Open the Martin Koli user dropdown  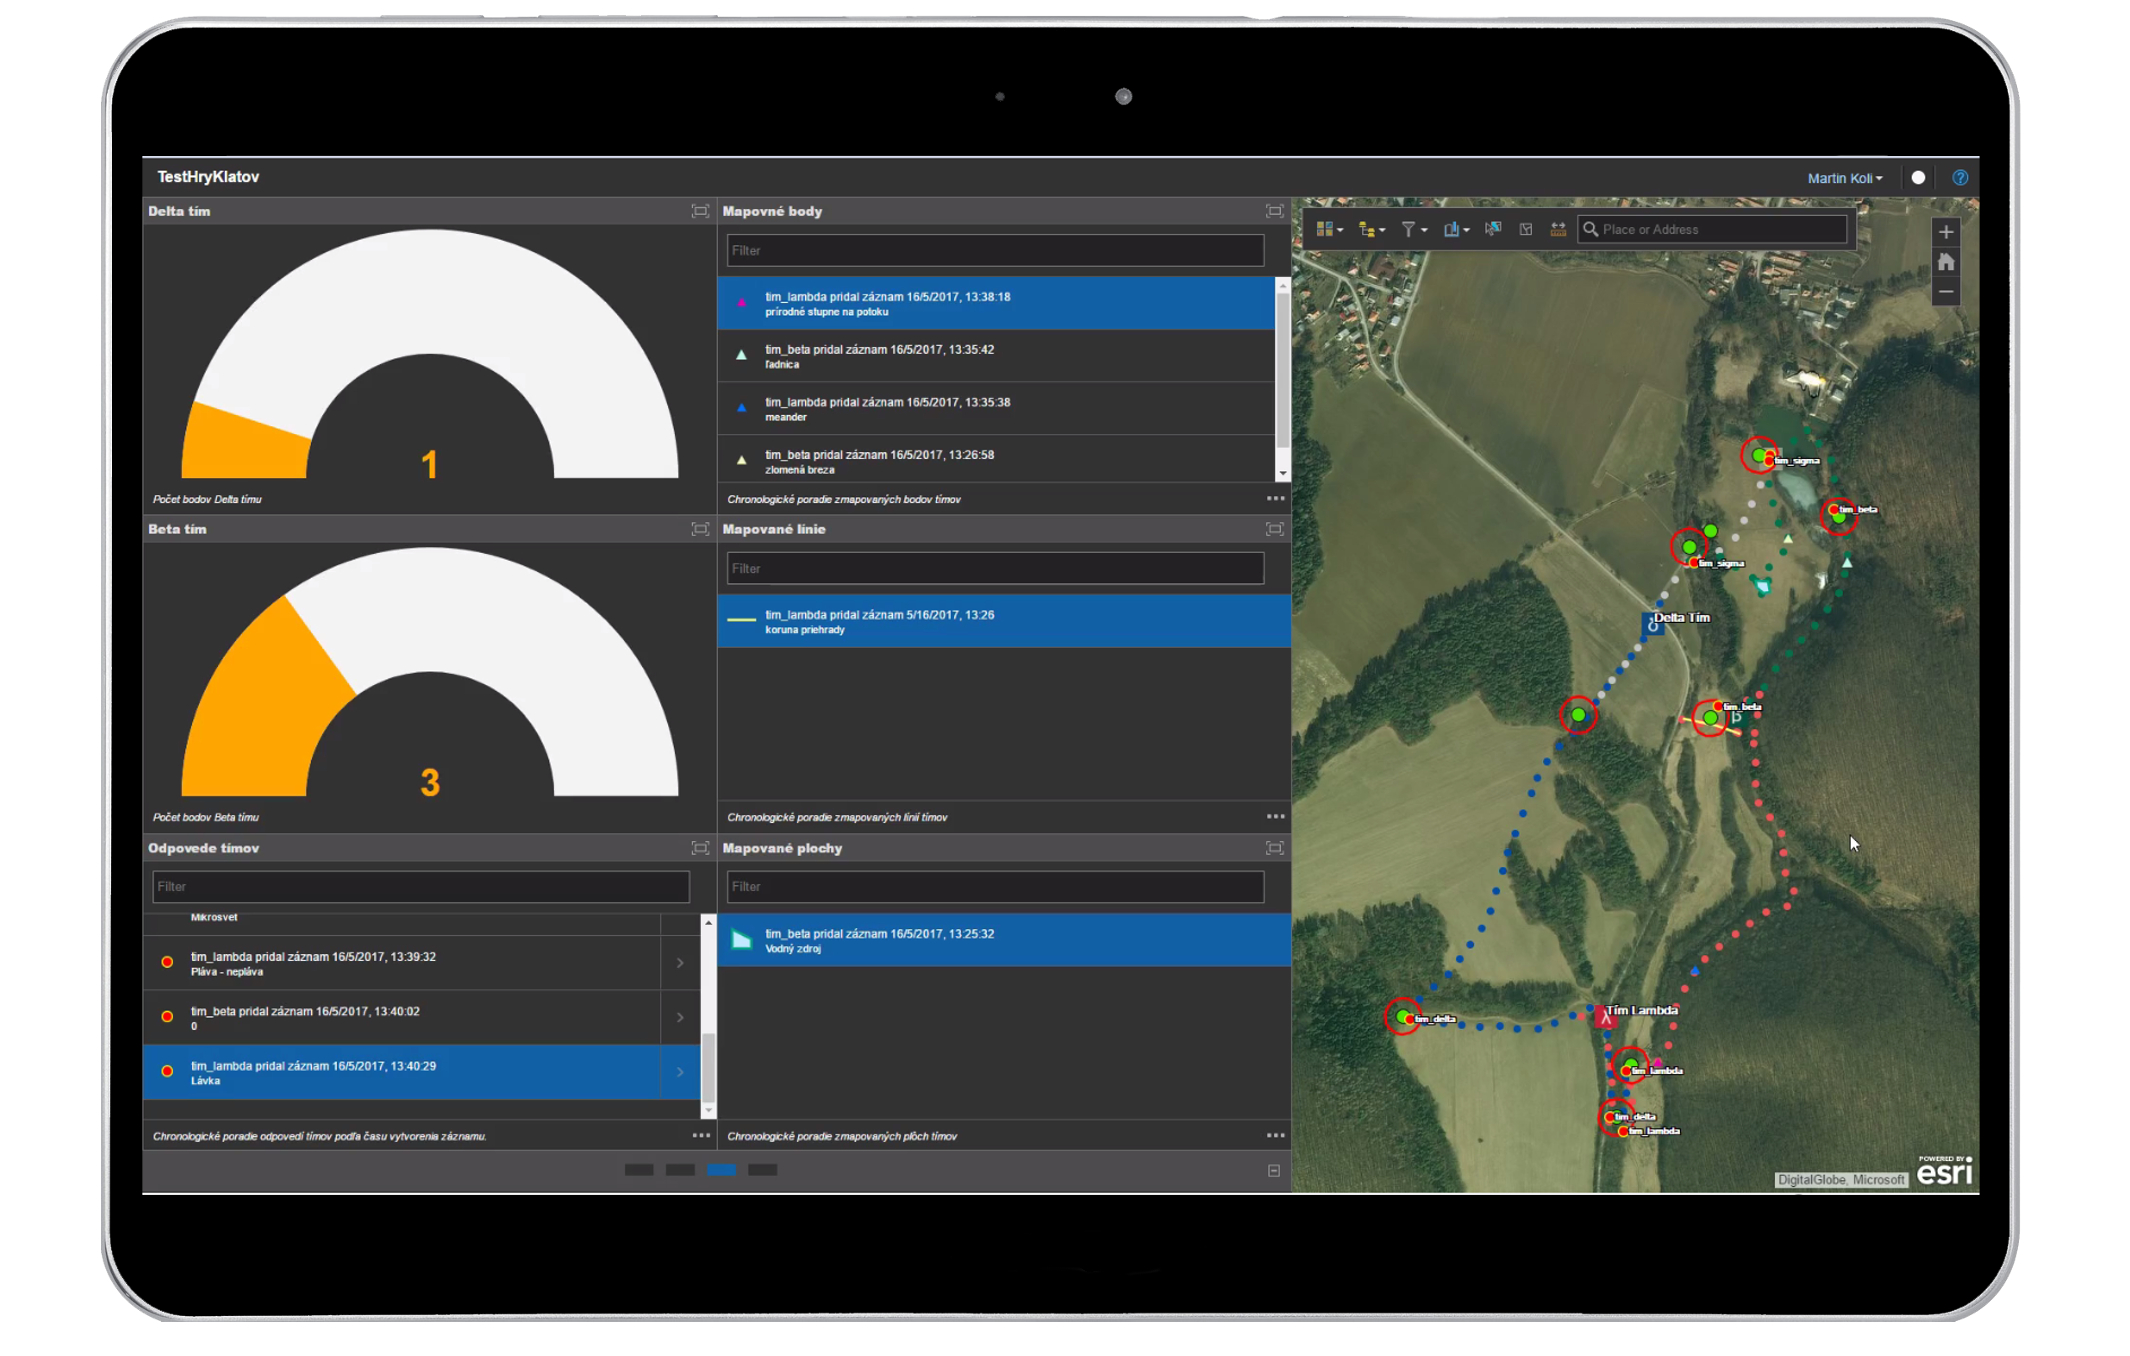coord(1845,178)
